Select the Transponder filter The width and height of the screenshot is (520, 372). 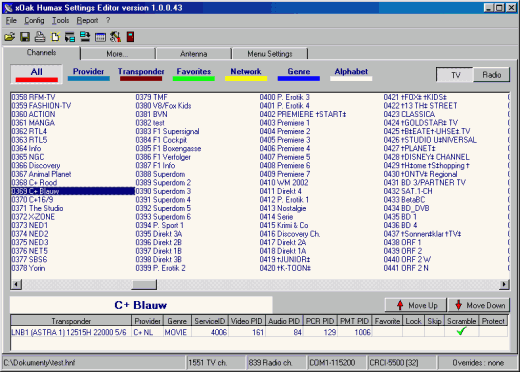pos(141,74)
